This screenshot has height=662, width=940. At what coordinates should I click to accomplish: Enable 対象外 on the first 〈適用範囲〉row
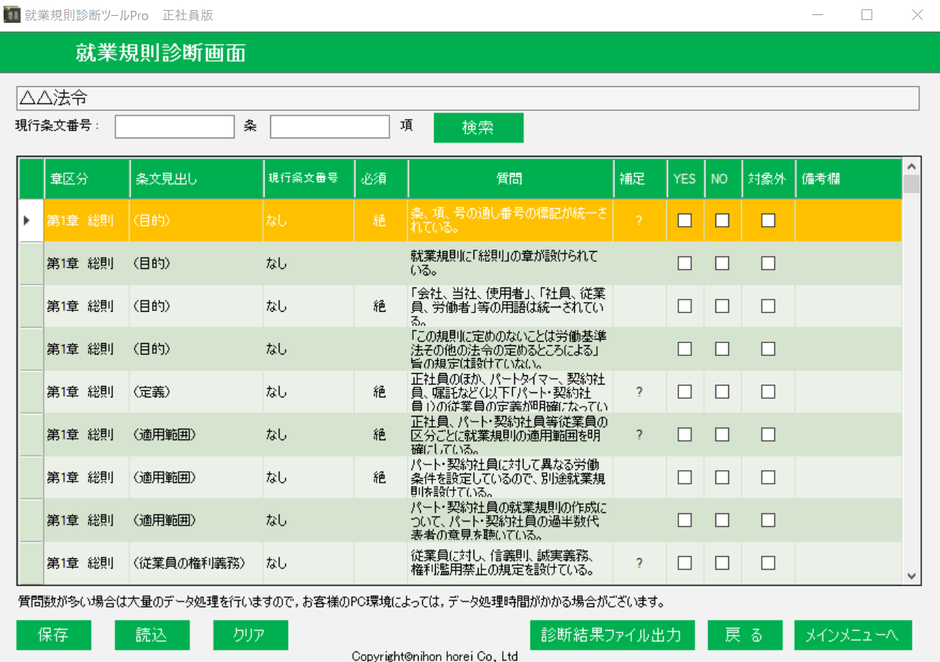coord(766,436)
